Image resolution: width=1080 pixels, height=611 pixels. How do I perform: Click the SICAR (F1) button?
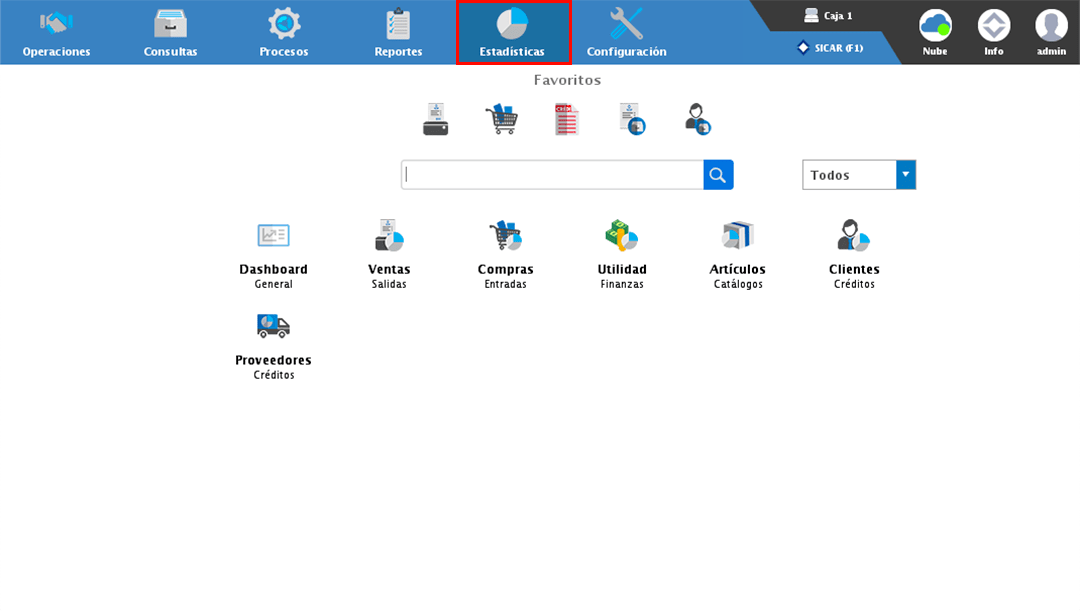[x=830, y=48]
